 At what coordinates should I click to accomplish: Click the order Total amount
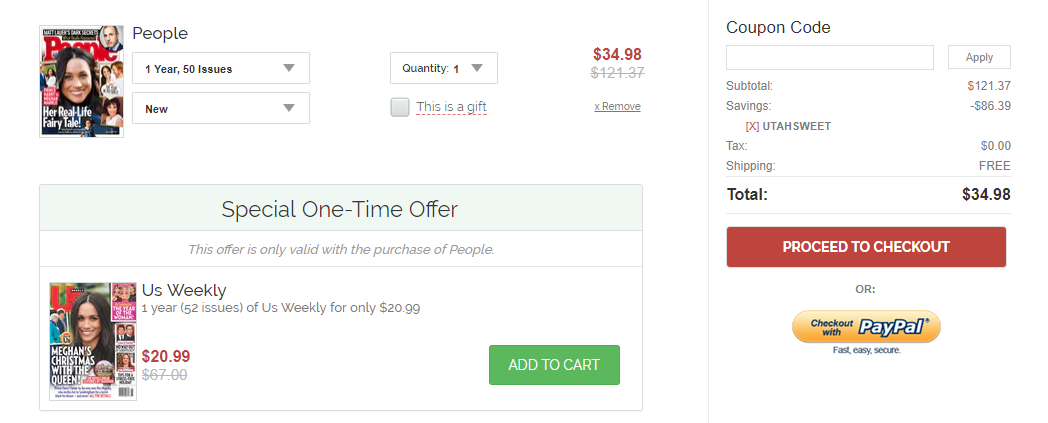(986, 194)
